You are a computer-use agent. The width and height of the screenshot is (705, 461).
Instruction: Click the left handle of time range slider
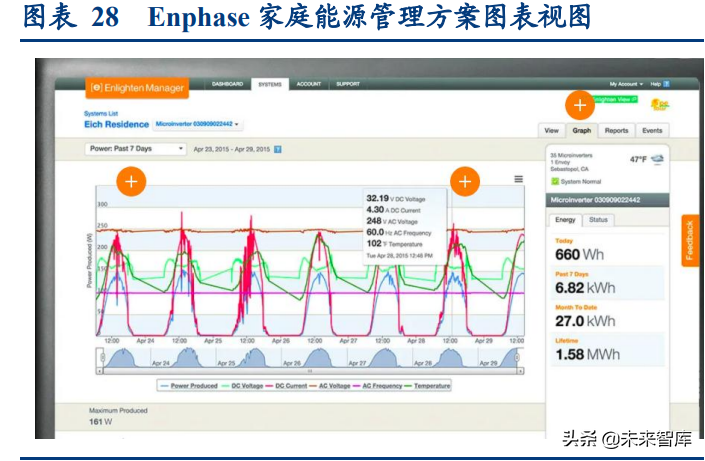(x=101, y=357)
